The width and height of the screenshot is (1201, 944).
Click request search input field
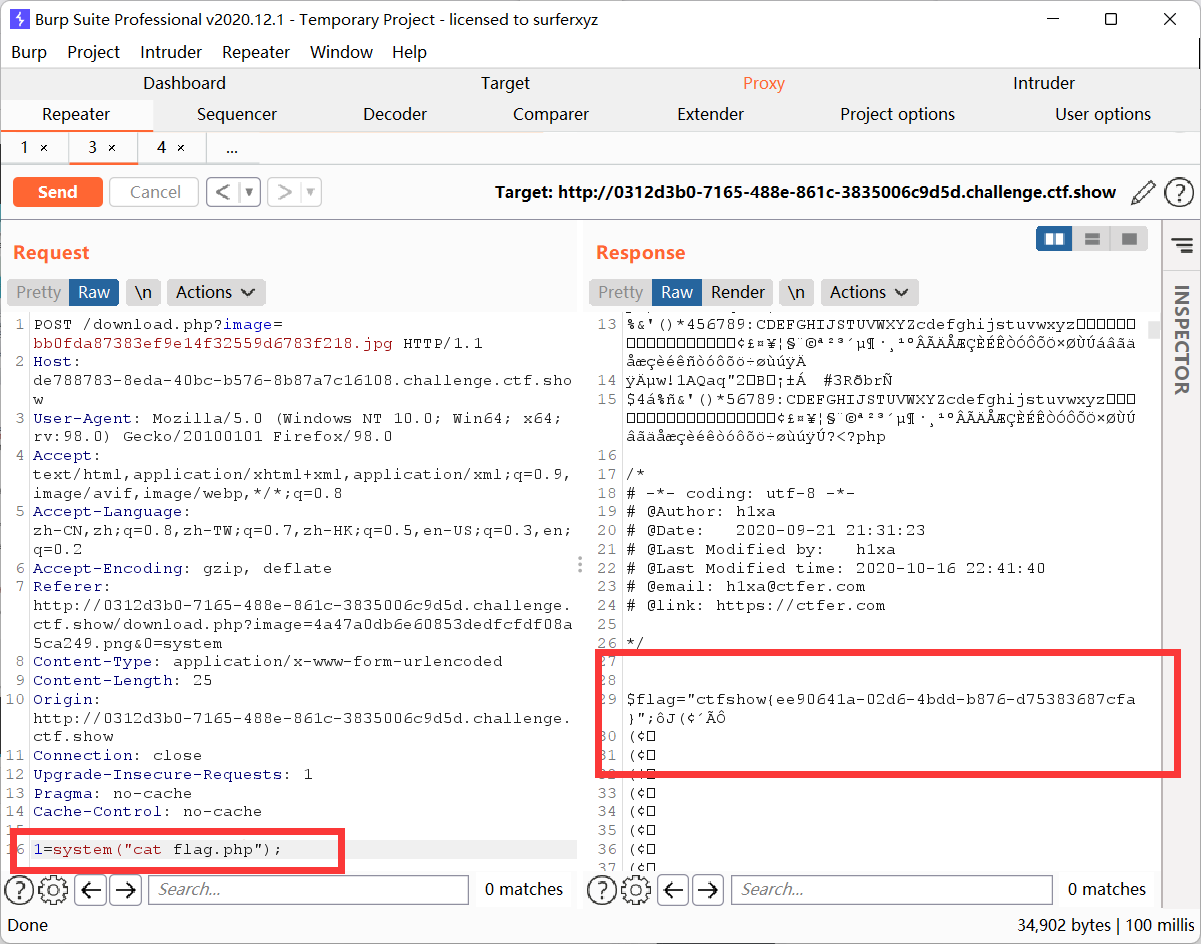pos(308,889)
